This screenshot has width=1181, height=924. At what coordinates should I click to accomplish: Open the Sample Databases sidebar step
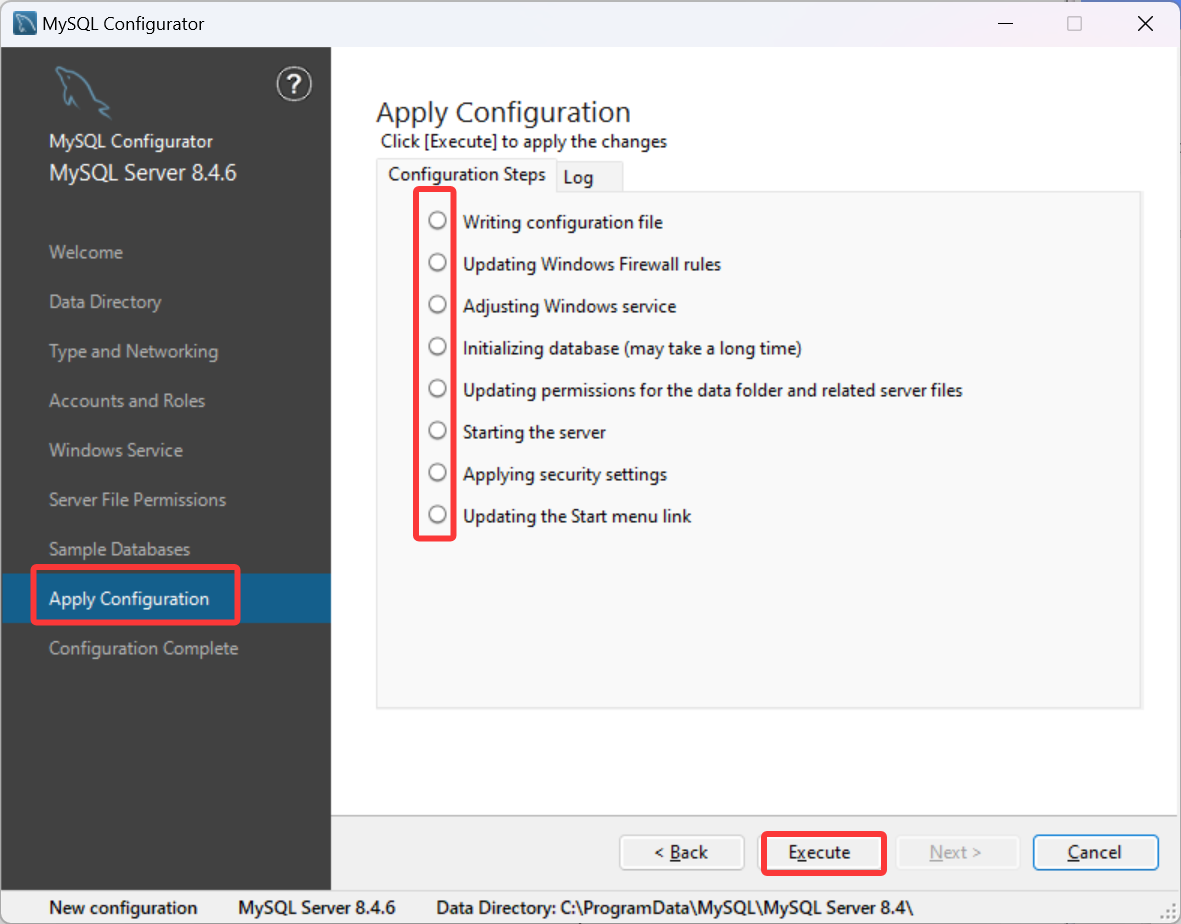pyautogui.click(x=119, y=550)
